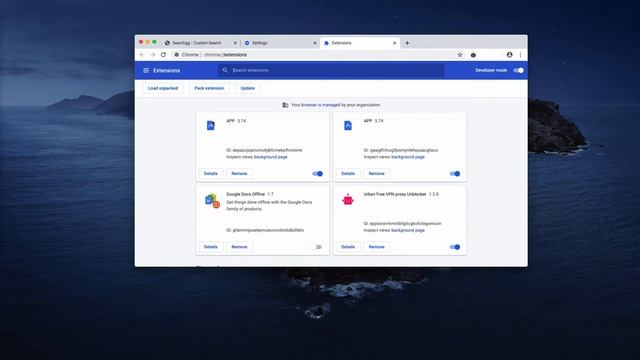Close the Searchgg - Custom Search tab

pyautogui.click(x=235, y=43)
